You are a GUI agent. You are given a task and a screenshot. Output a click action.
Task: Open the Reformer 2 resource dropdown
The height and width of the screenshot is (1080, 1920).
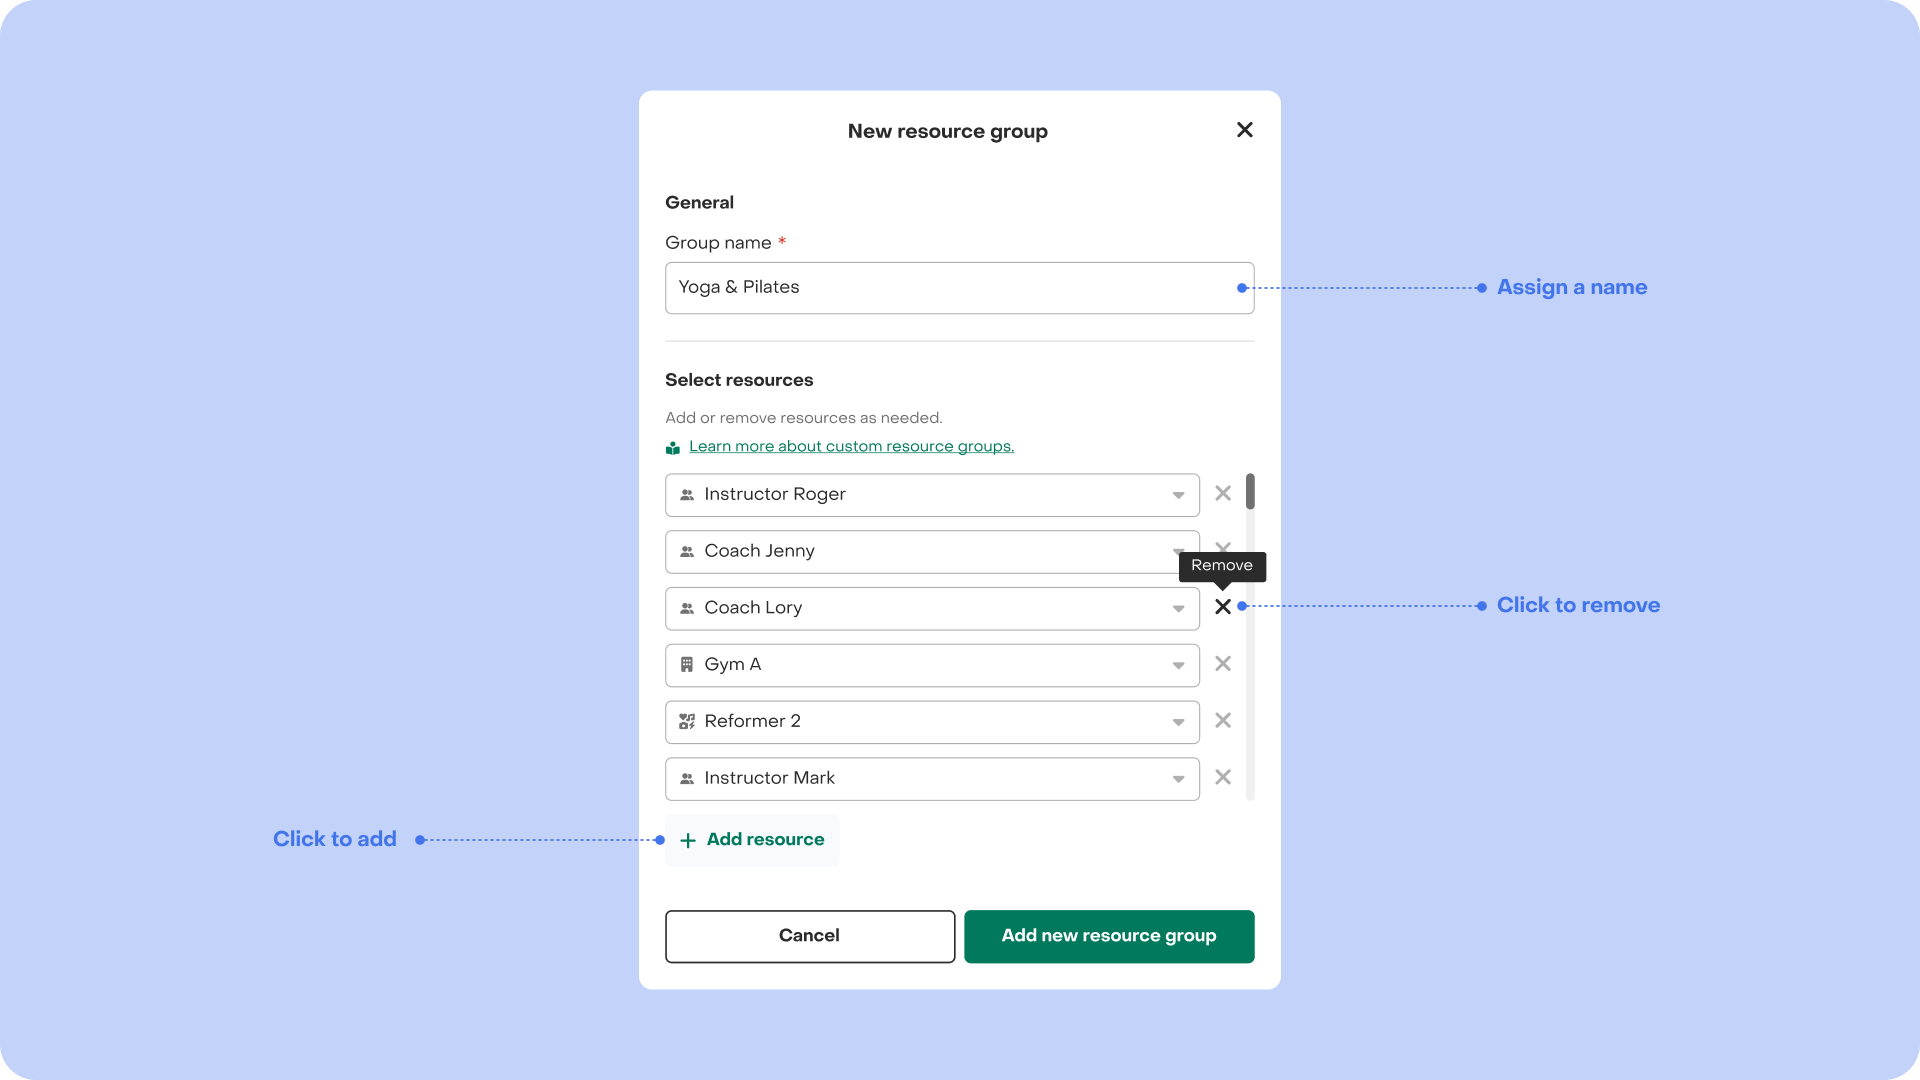click(x=1178, y=723)
